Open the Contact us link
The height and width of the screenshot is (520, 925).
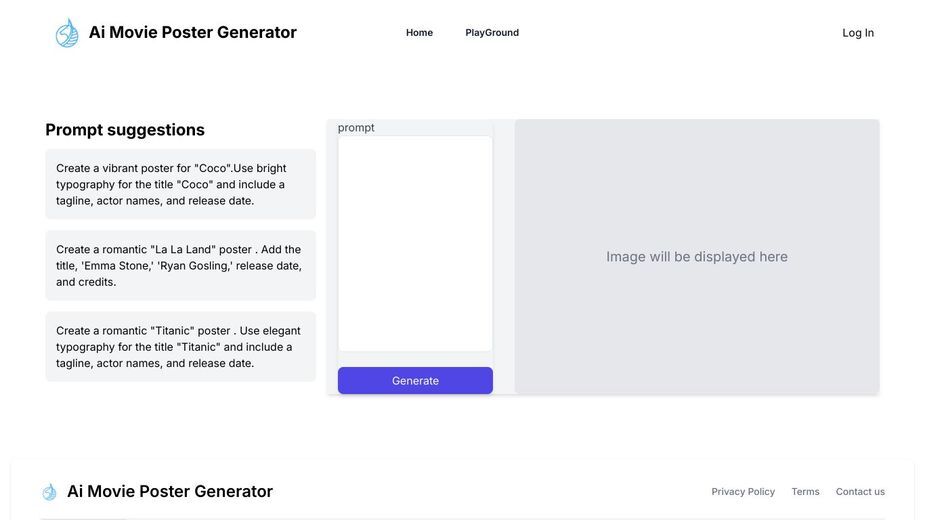pyautogui.click(x=860, y=492)
